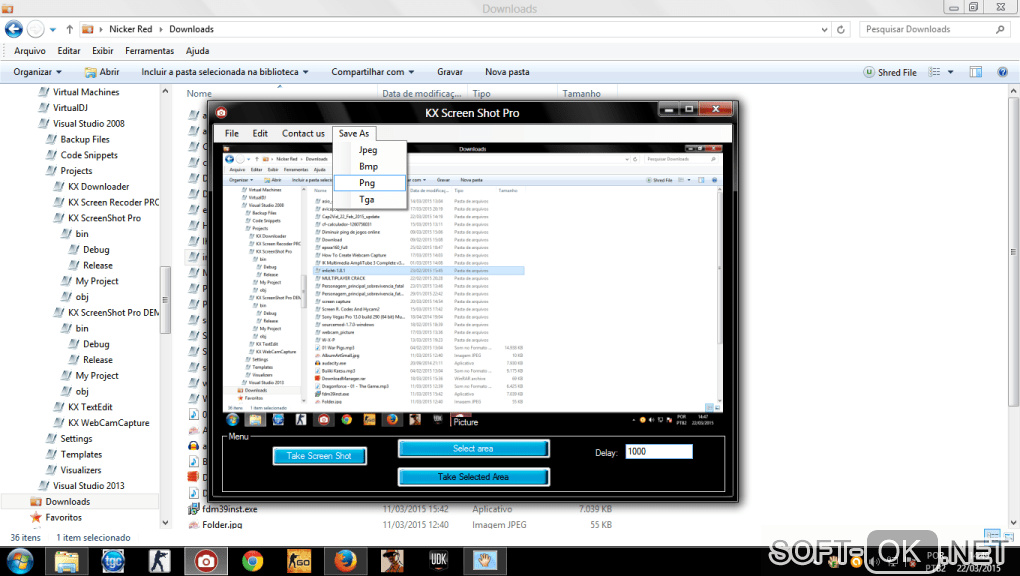Viewport: 1020px width, 576px height.
Task: Click Gravar in the Explorer toolbar
Action: 450,72
